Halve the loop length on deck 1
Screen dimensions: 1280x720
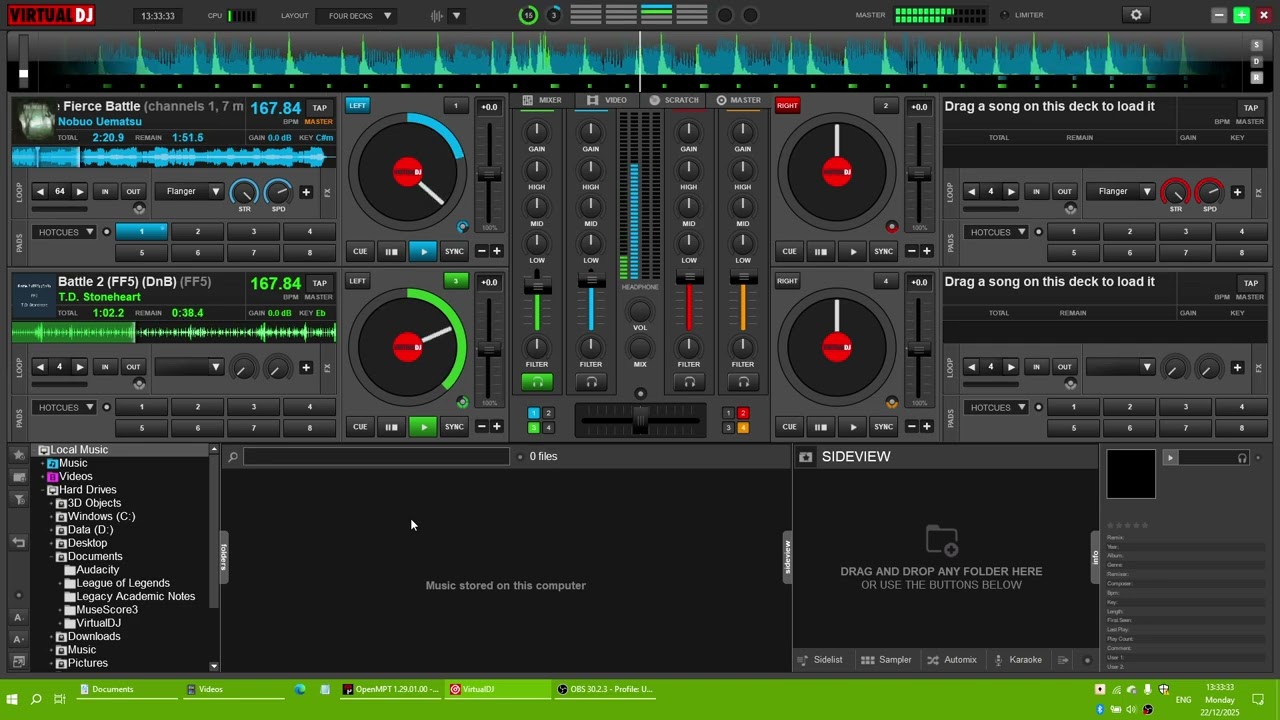40,192
